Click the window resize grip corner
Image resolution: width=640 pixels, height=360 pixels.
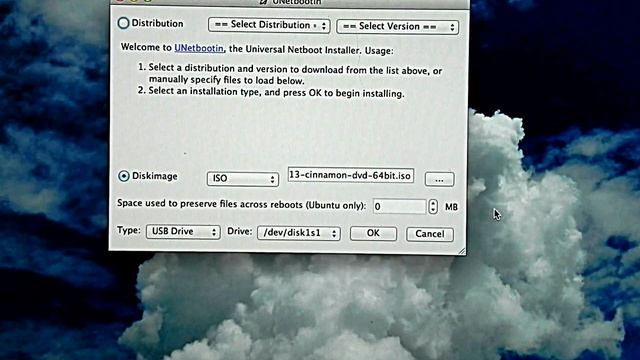[x=462, y=251]
